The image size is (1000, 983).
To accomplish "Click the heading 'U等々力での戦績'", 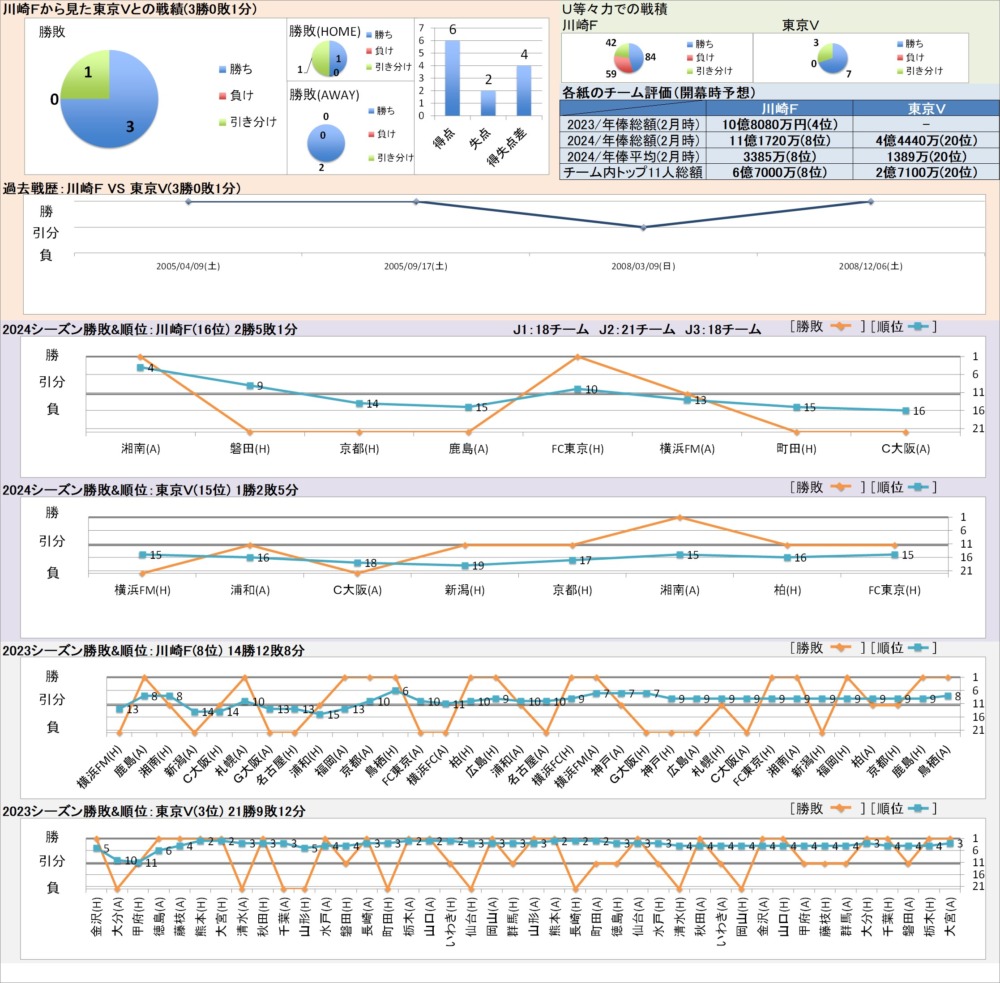I will (615, 9).
